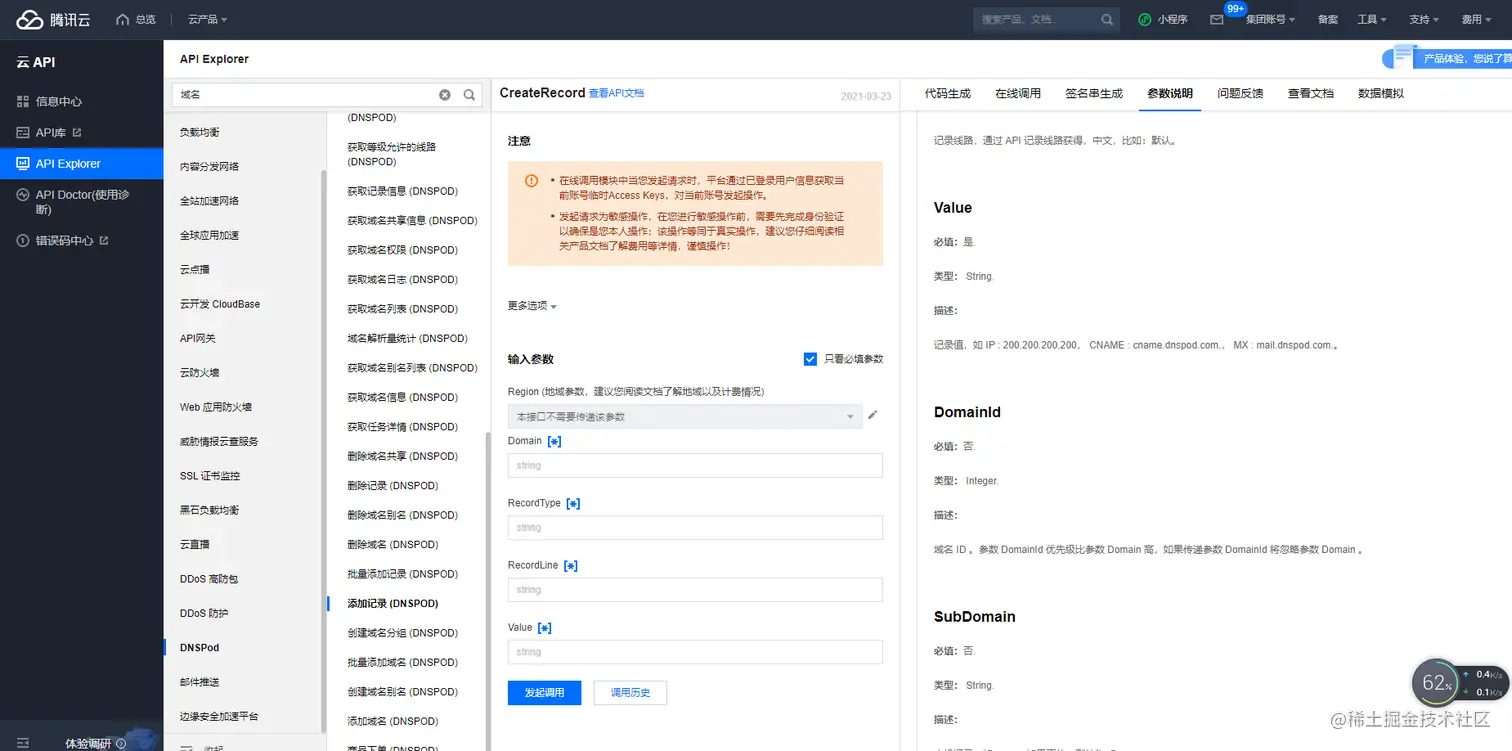Click the 发起调用 button
Screen dimensions: 1512x751
[544, 692]
